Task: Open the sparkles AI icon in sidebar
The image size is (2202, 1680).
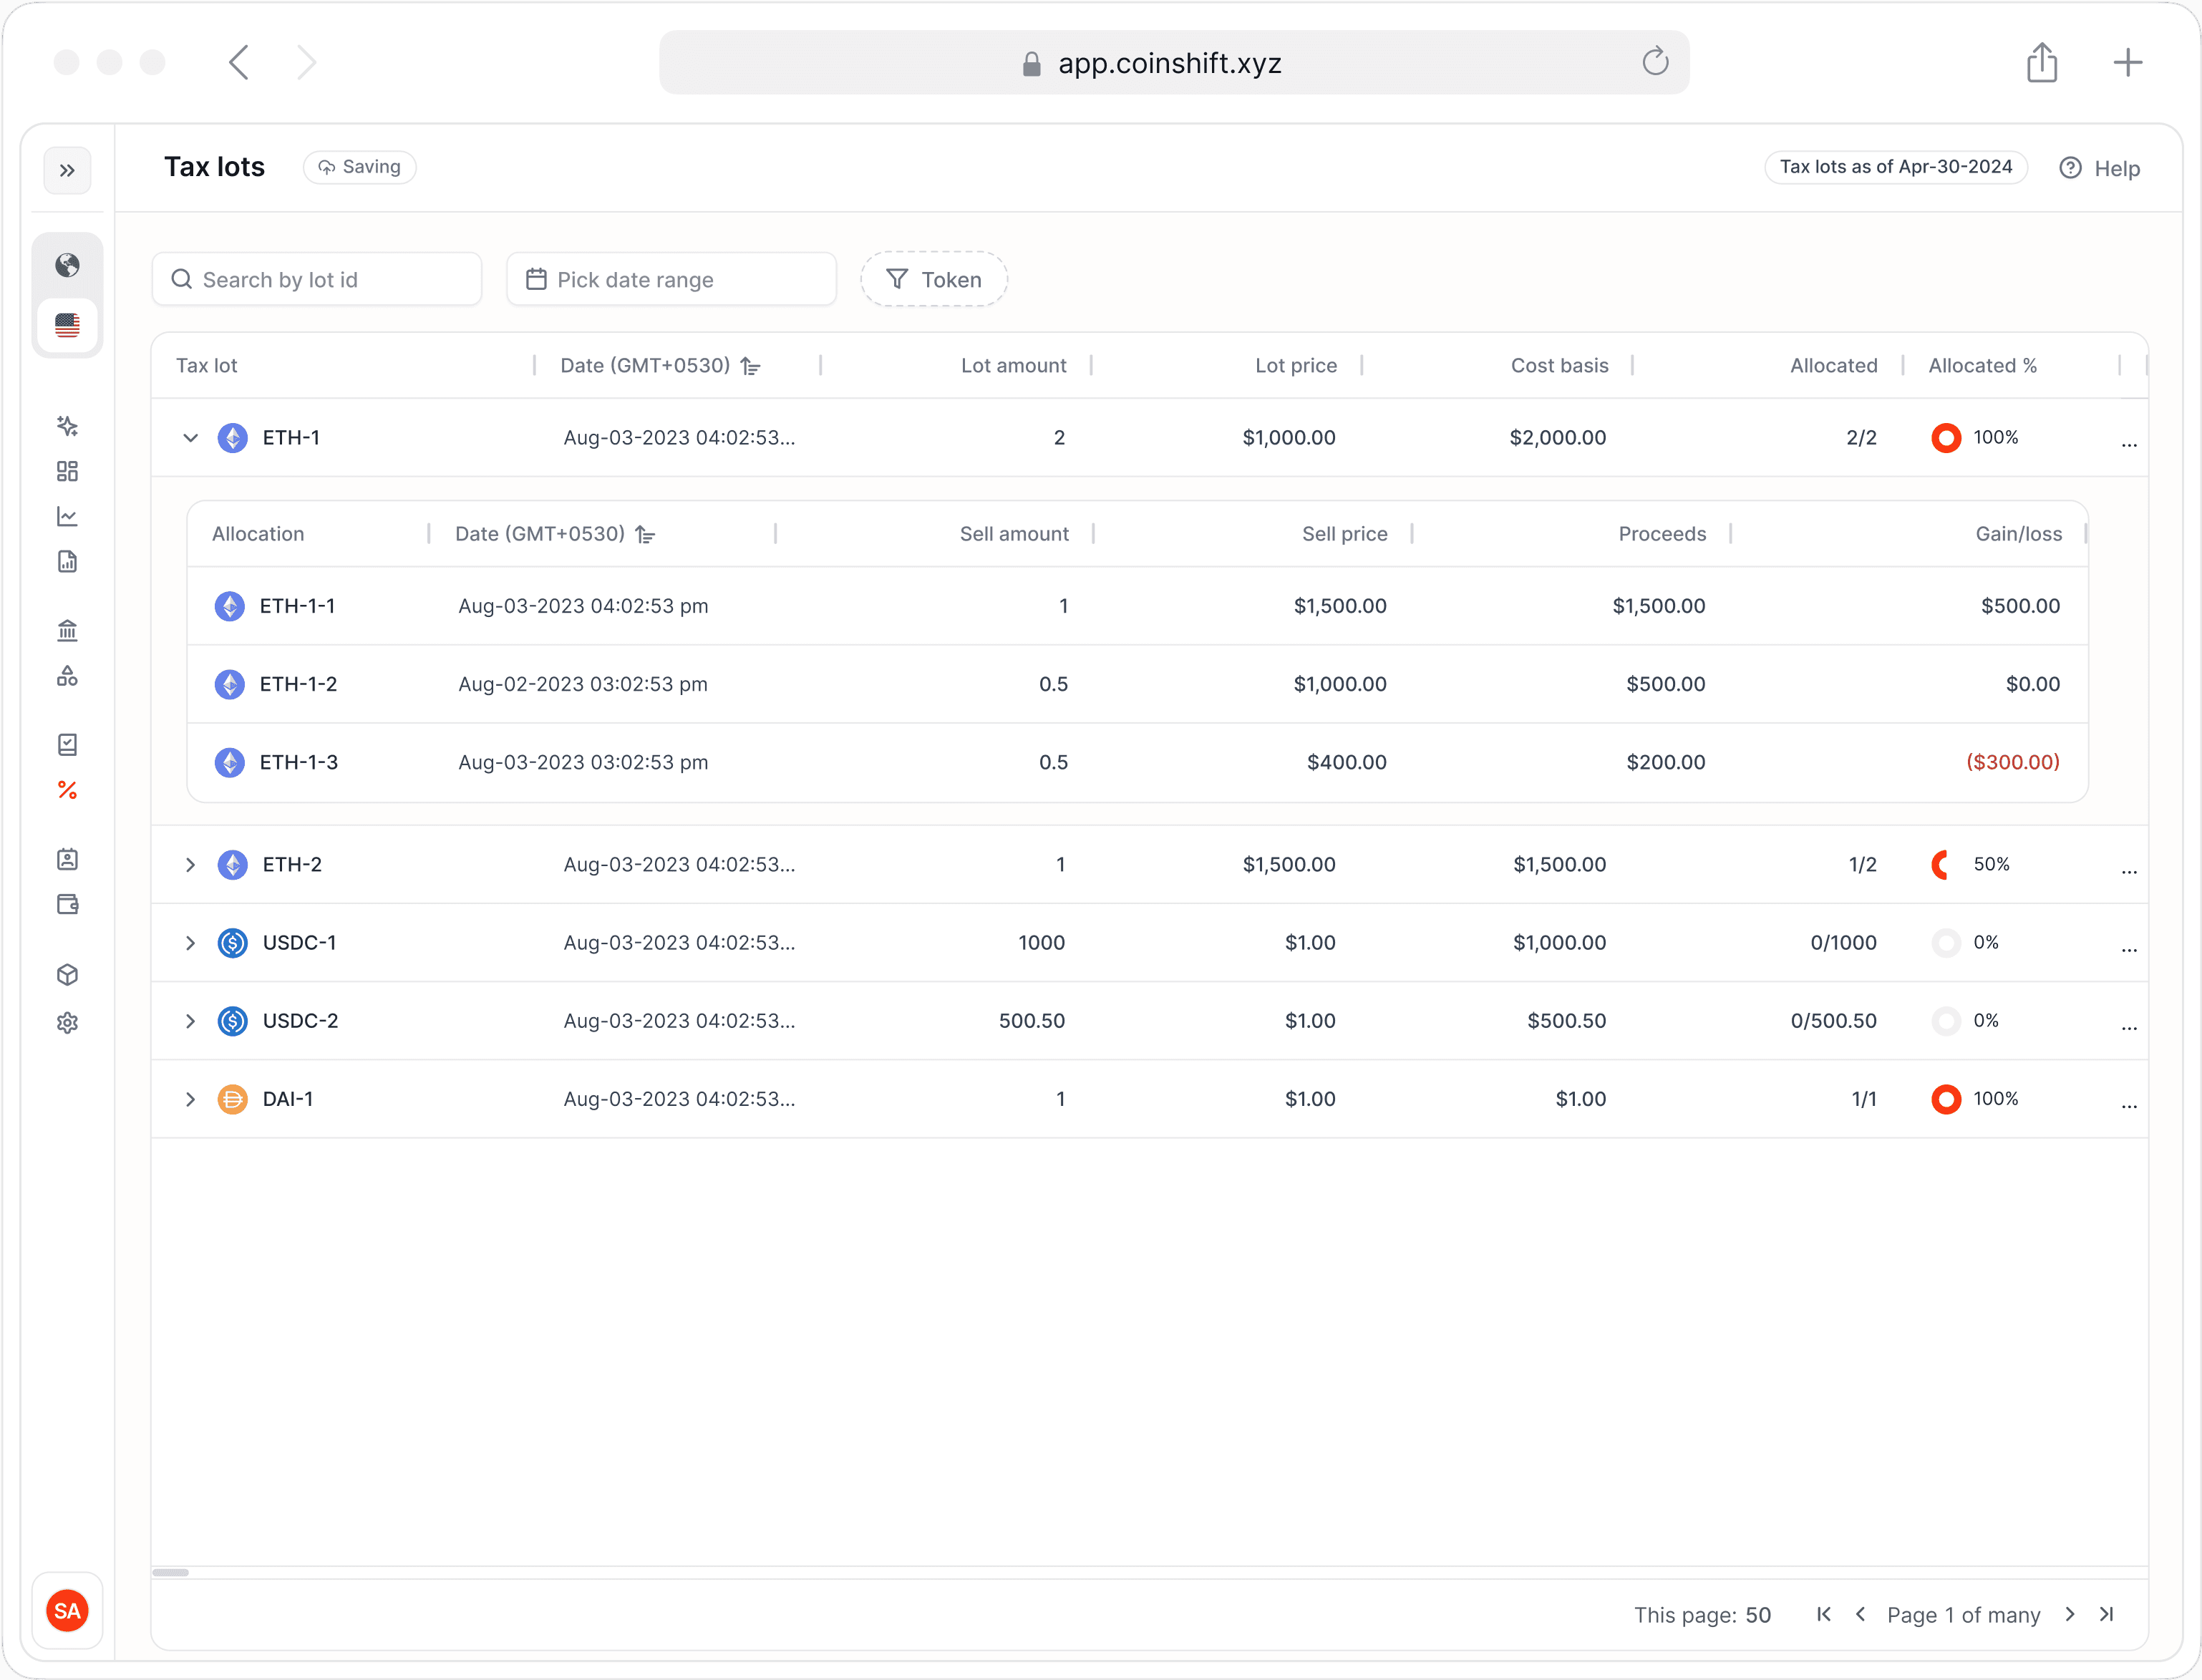Action: coord(67,426)
